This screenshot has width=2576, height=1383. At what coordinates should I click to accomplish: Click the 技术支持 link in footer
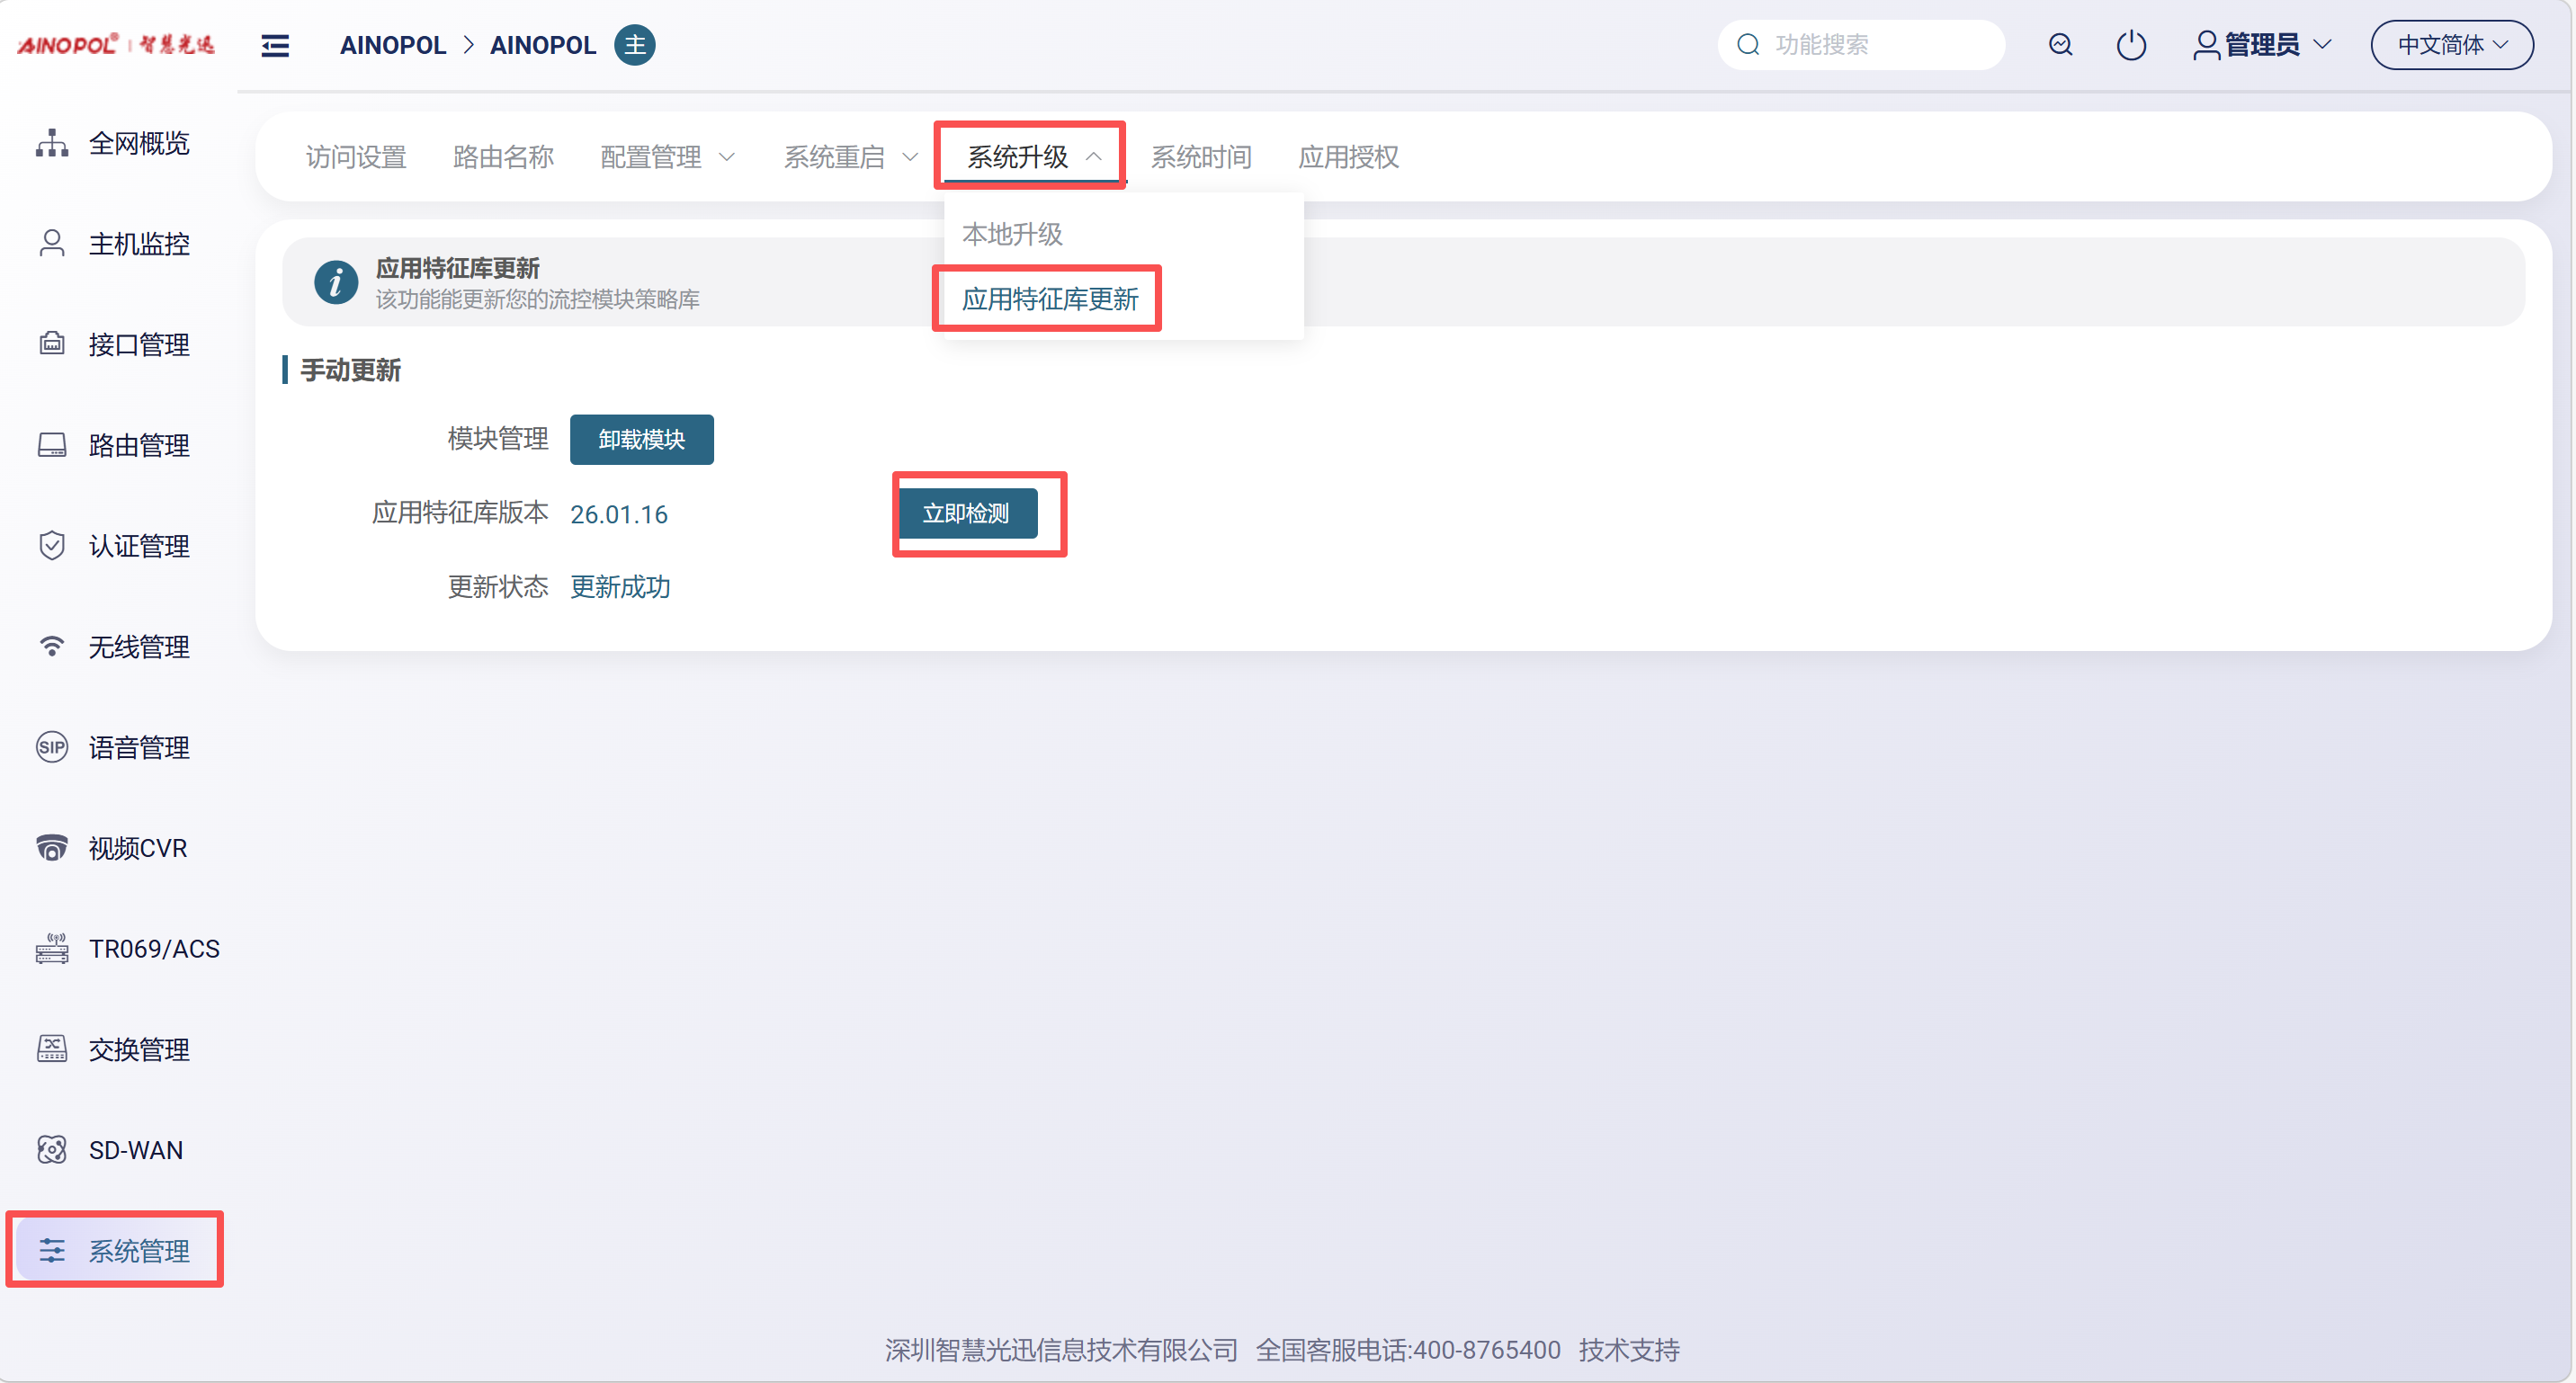pyautogui.click(x=1628, y=1350)
